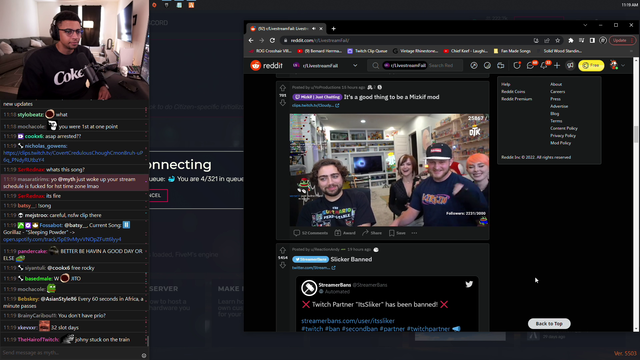This screenshot has width=640, height=360.
Task: Bookmark this page with the star icon
Action: tap(558, 40)
